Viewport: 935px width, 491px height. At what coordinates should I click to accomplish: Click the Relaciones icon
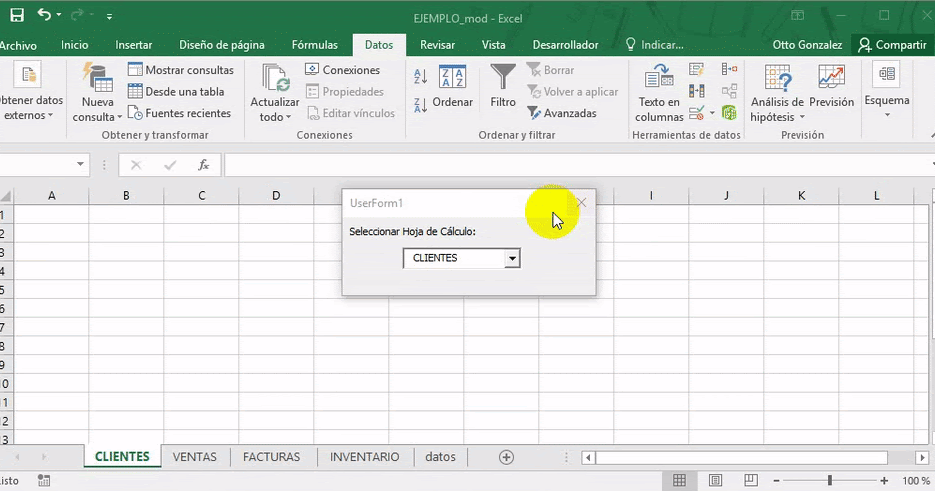pyautogui.click(x=729, y=91)
